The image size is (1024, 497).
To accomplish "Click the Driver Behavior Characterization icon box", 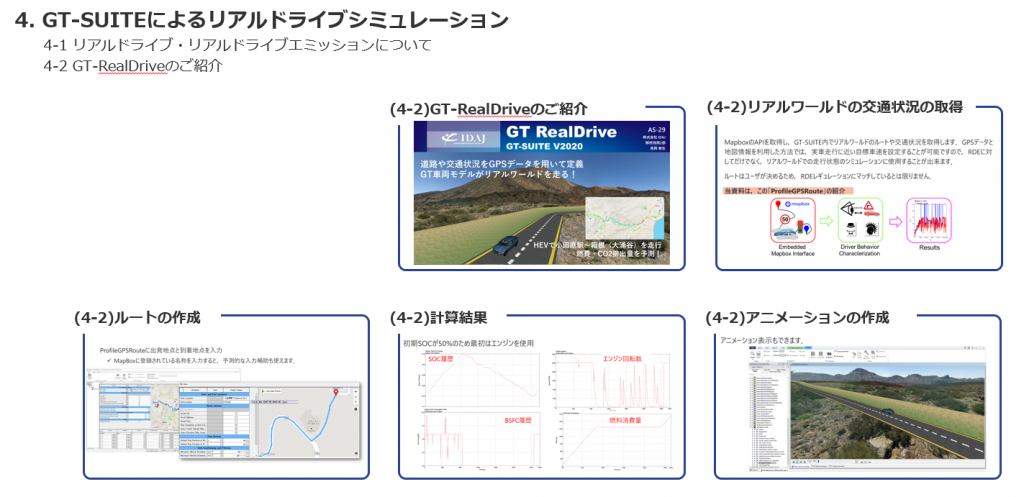I will [860, 222].
